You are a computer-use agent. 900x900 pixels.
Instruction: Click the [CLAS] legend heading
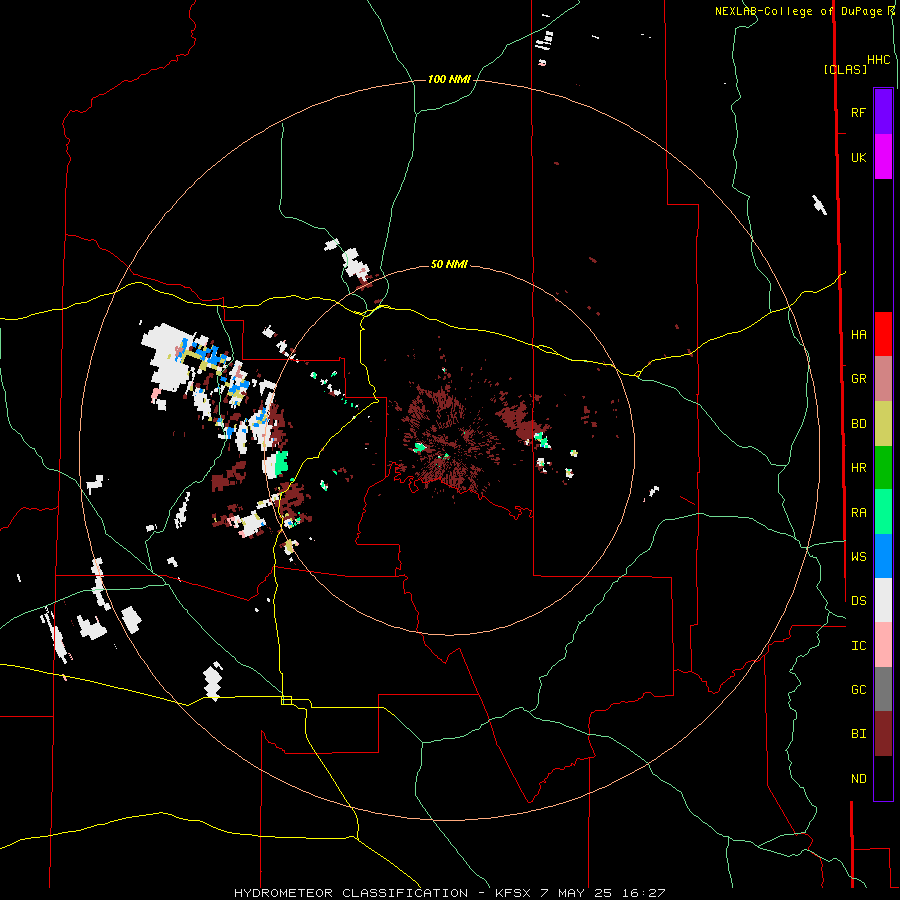click(845, 69)
